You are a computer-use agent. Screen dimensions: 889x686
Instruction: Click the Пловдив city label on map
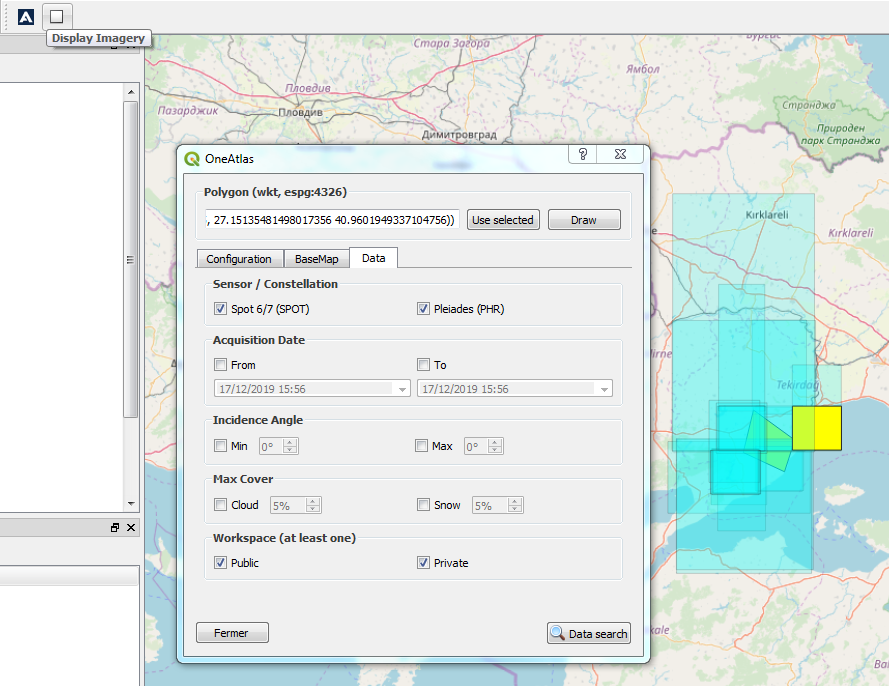(x=300, y=112)
